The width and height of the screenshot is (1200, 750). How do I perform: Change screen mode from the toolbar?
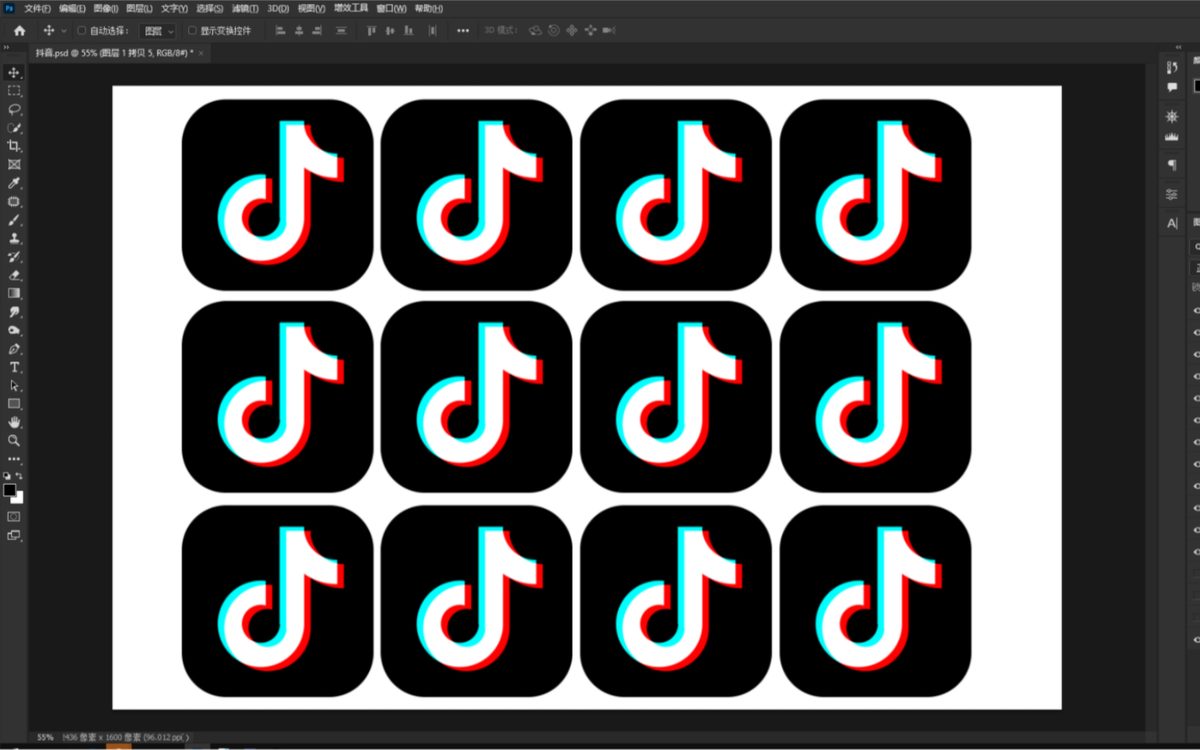coord(14,535)
